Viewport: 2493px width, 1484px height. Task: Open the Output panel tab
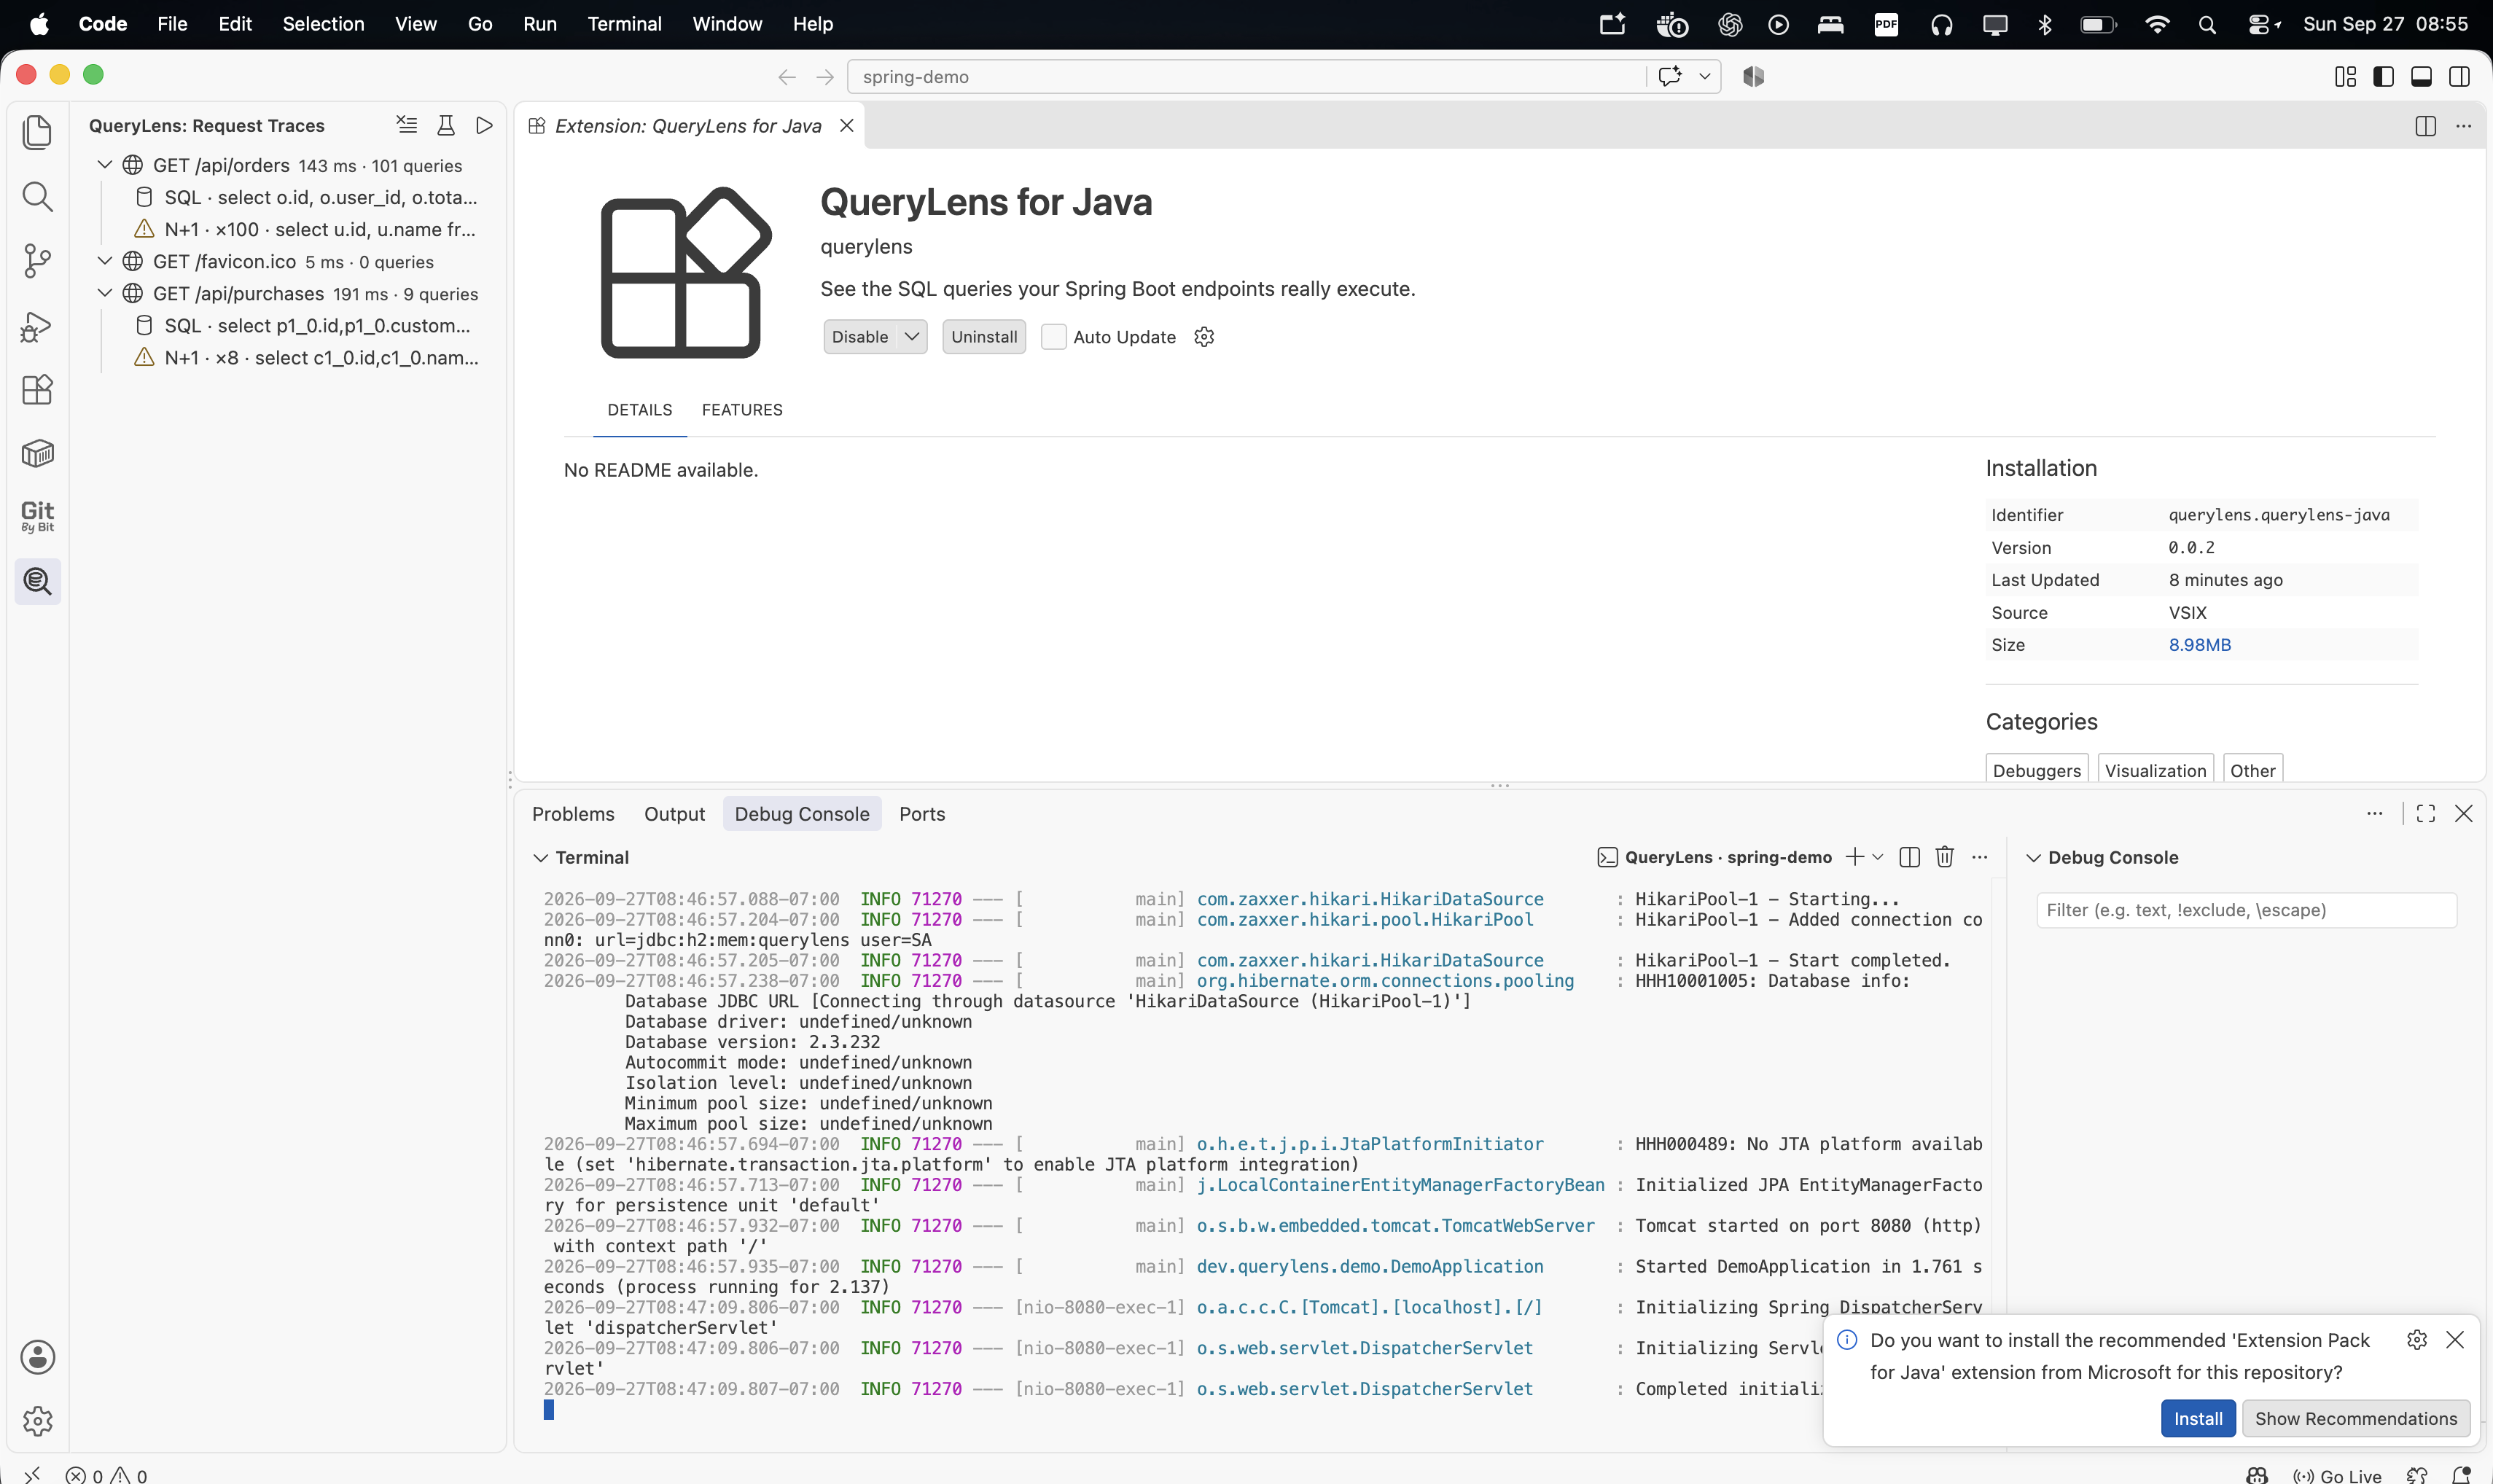click(674, 814)
